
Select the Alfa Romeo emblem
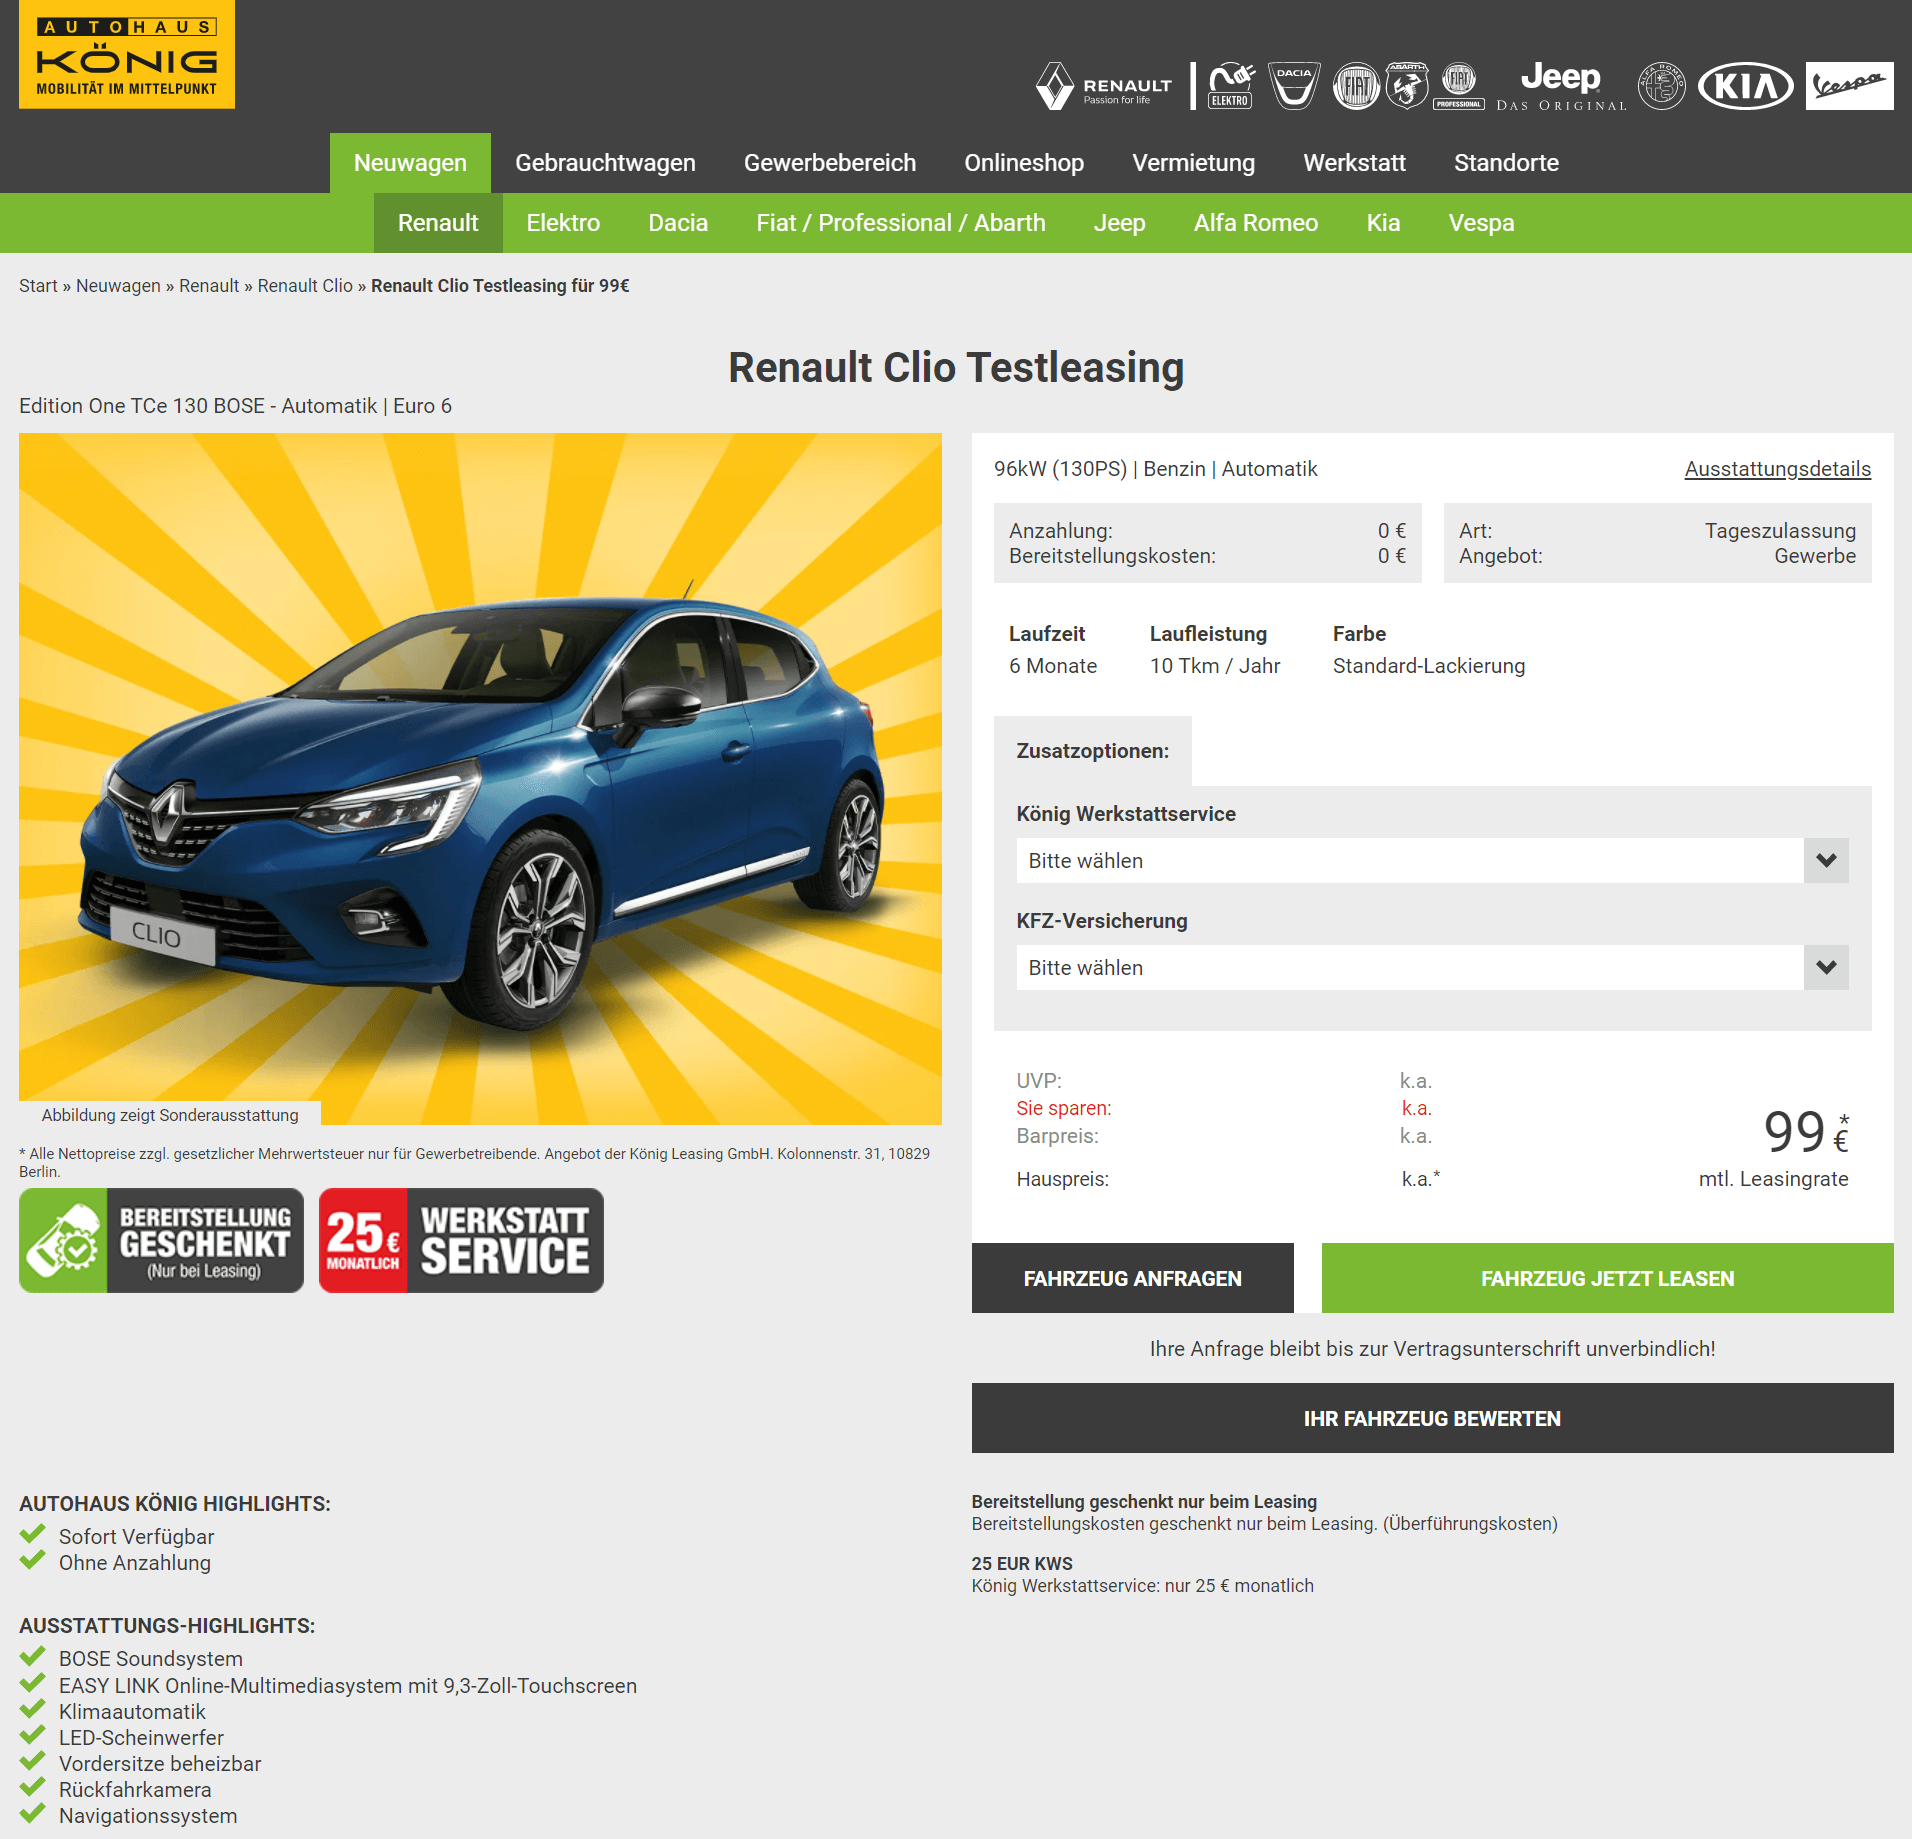tap(1662, 86)
